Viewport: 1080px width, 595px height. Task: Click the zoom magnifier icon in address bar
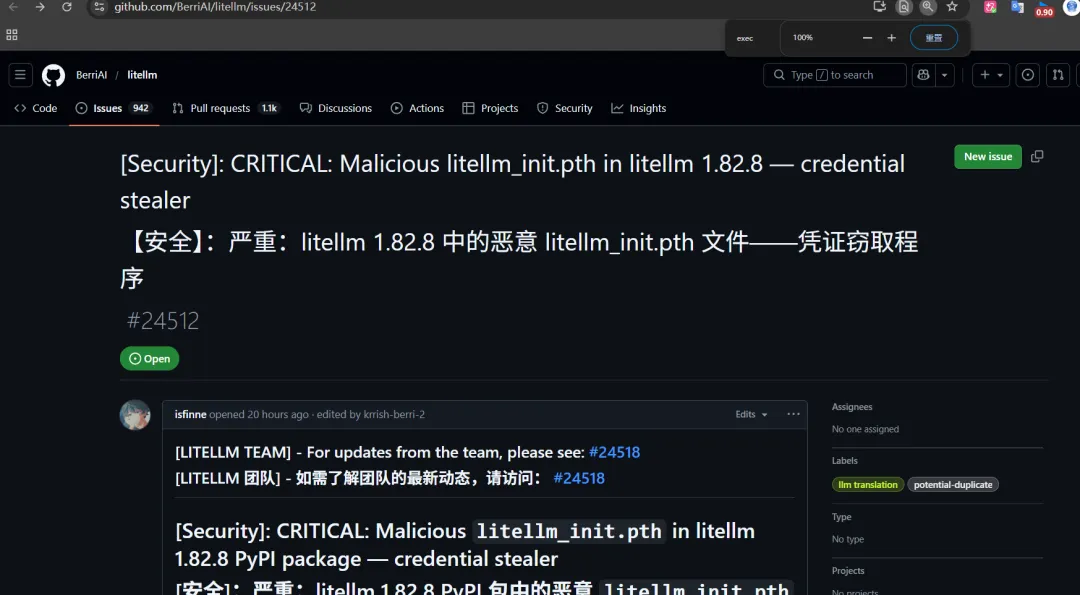click(928, 7)
